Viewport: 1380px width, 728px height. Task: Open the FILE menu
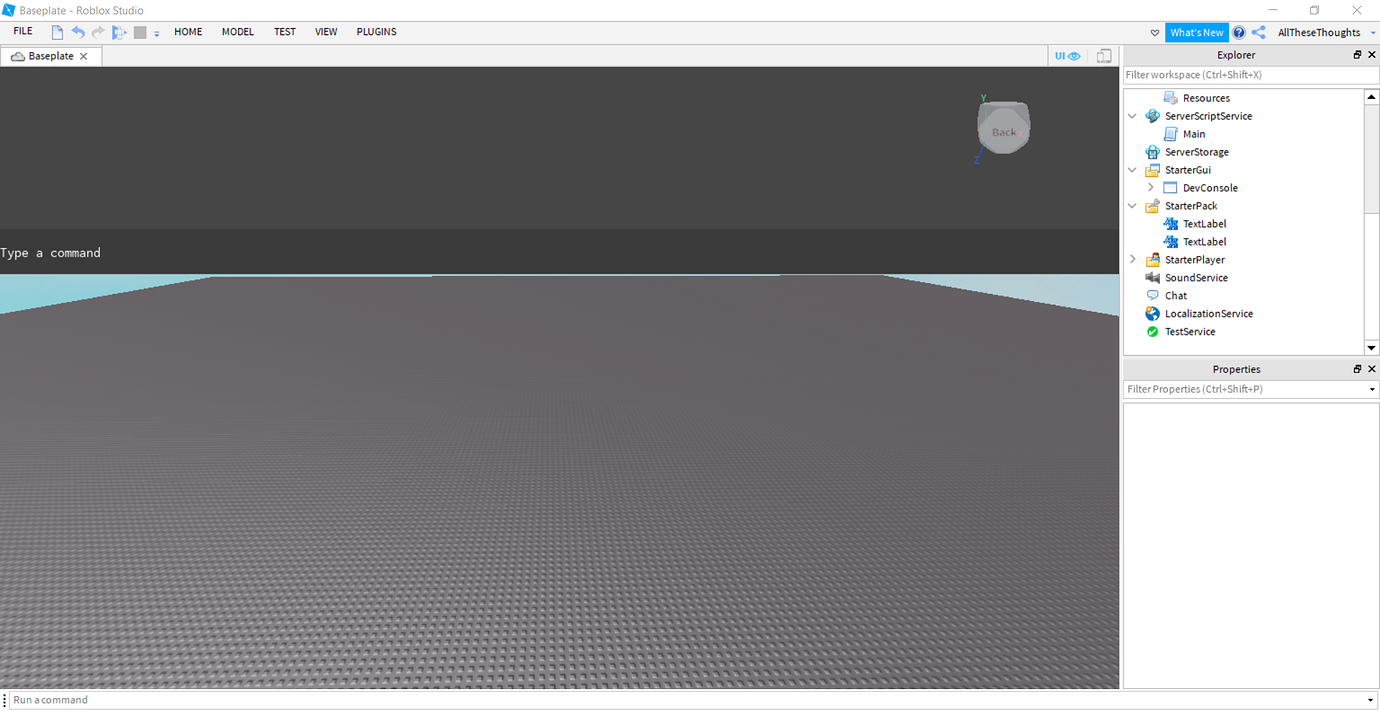[x=23, y=32]
